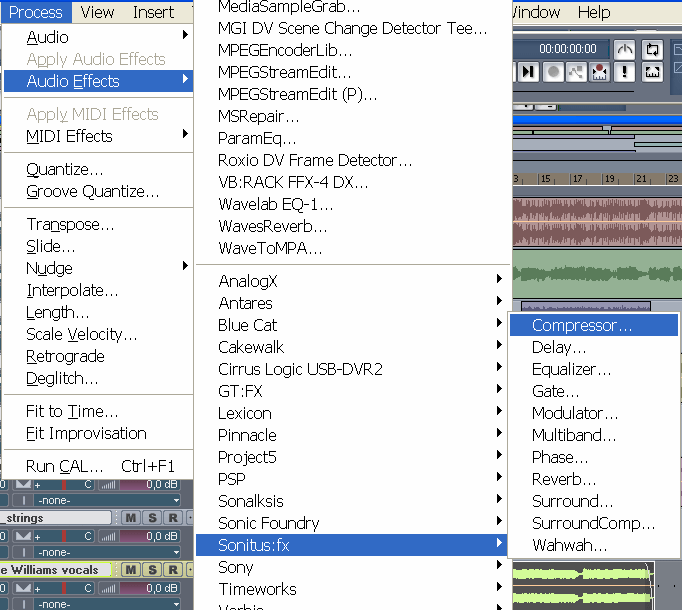Open the View menu
This screenshot has height=610, width=682.
click(x=97, y=12)
